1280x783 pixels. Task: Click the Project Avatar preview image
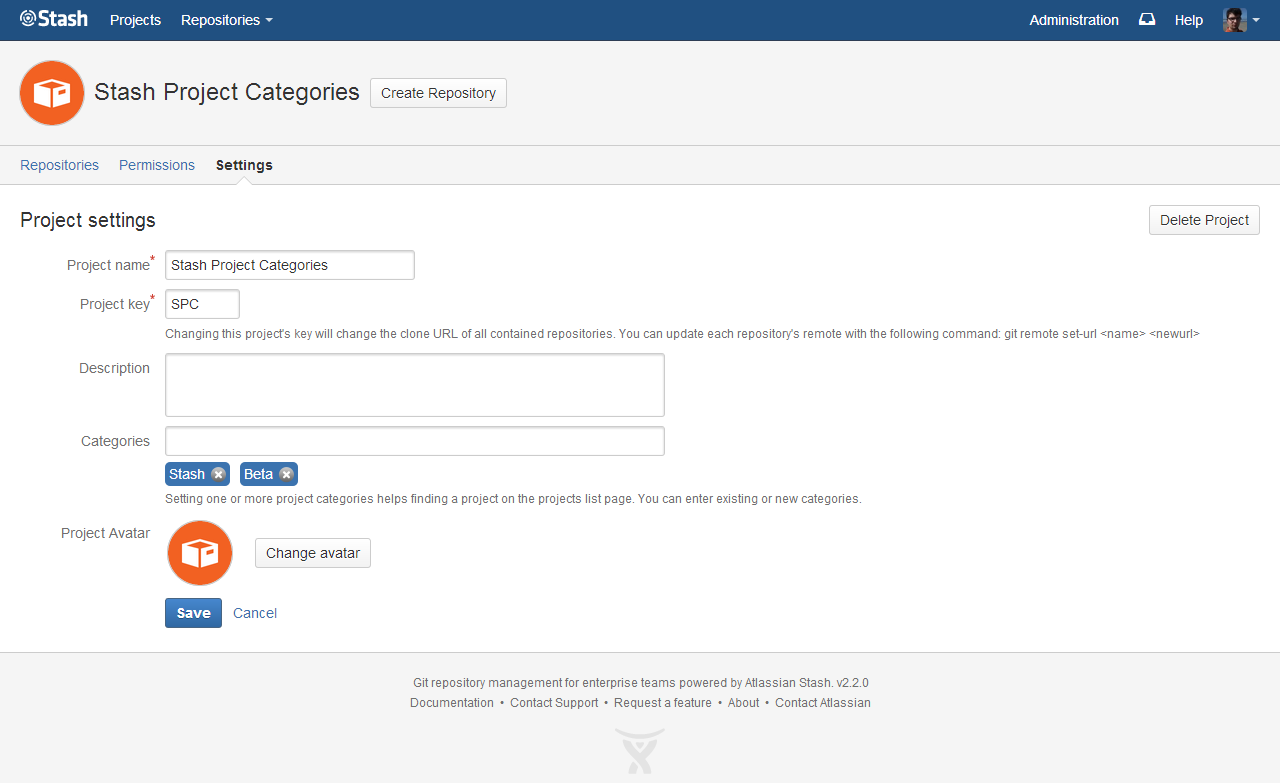(x=200, y=553)
